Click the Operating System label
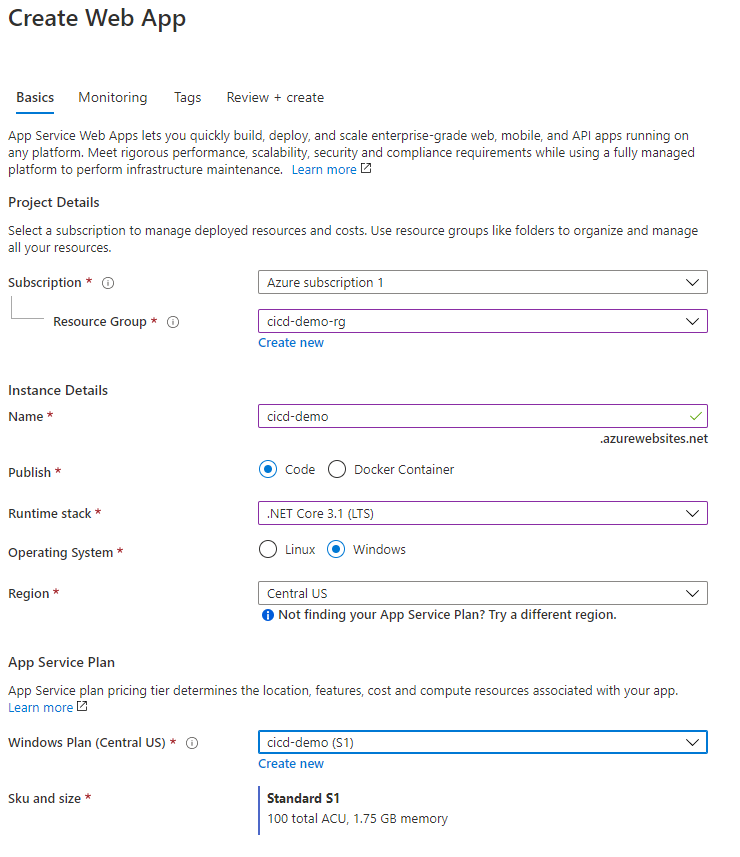 tap(61, 553)
